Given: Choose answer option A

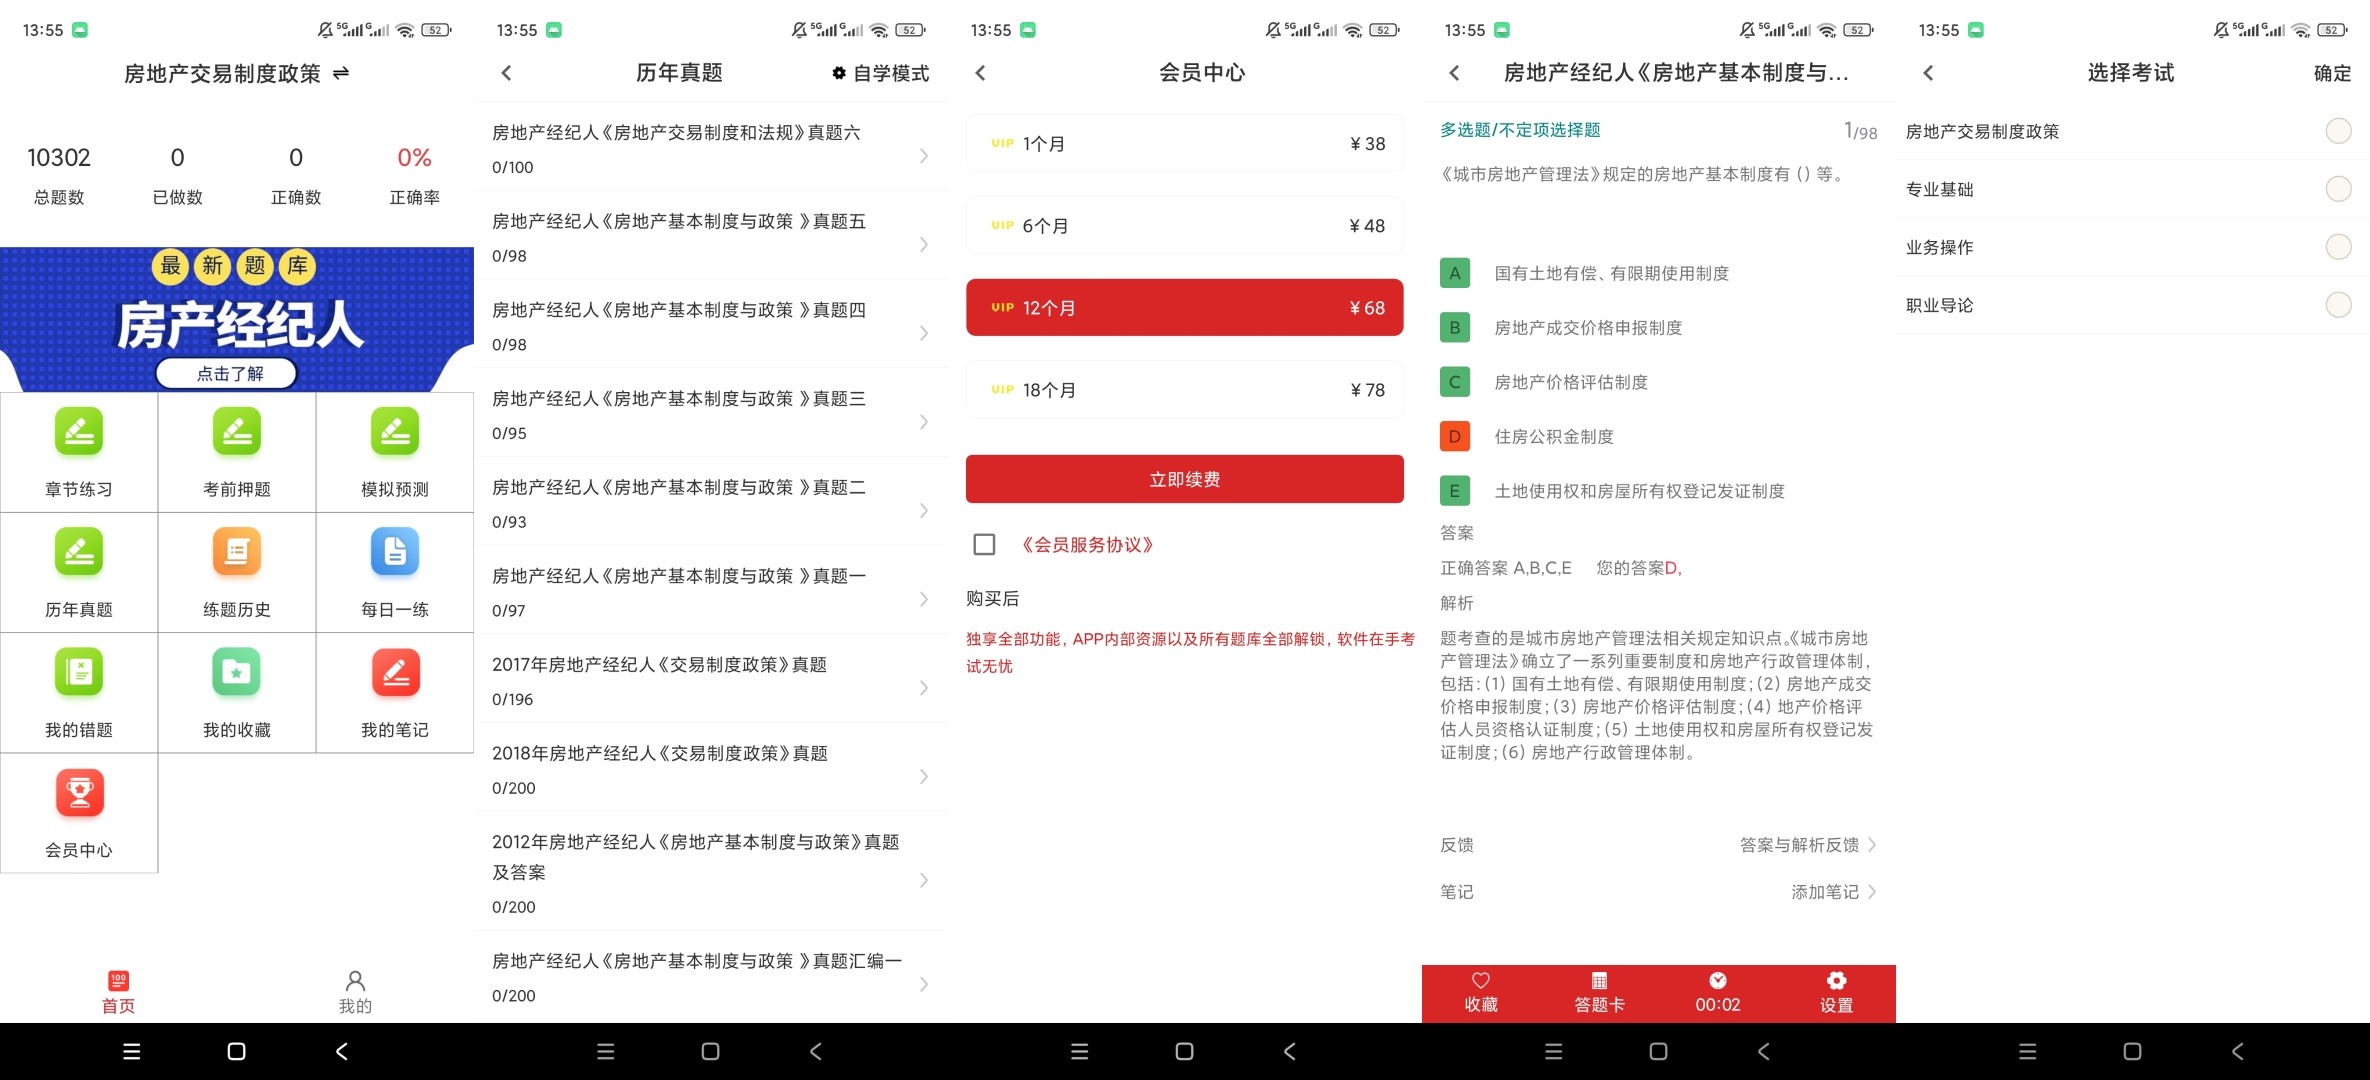Looking at the screenshot, I should pos(1455,273).
